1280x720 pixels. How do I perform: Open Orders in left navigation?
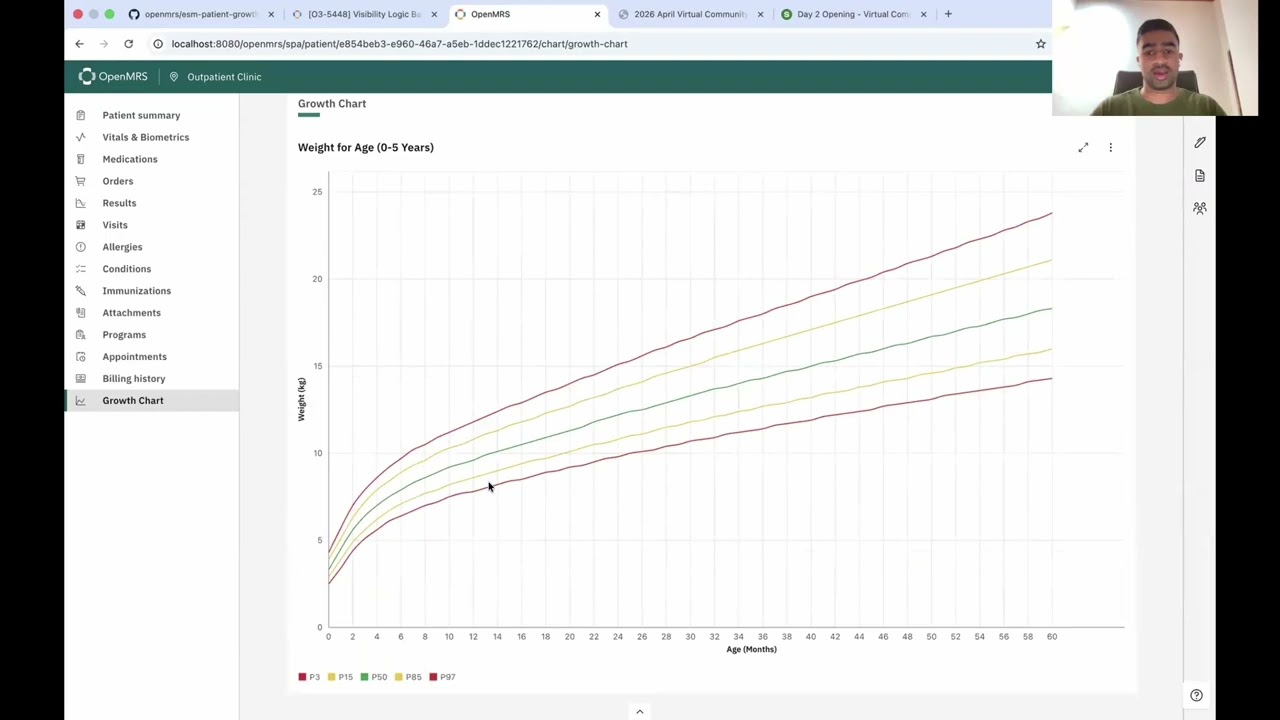(x=117, y=181)
